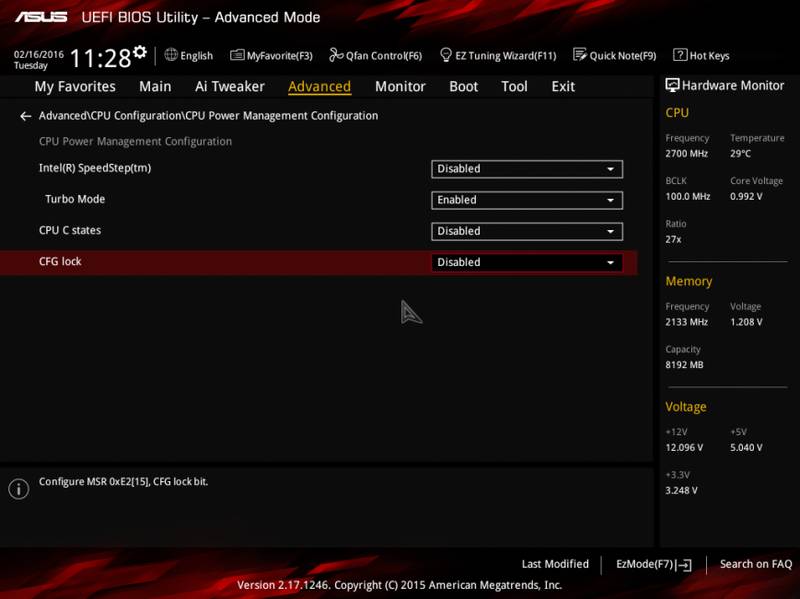The height and width of the screenshot is (599, 800).
Task: Click the EzMode exit arrow icon
Action: 684,565
